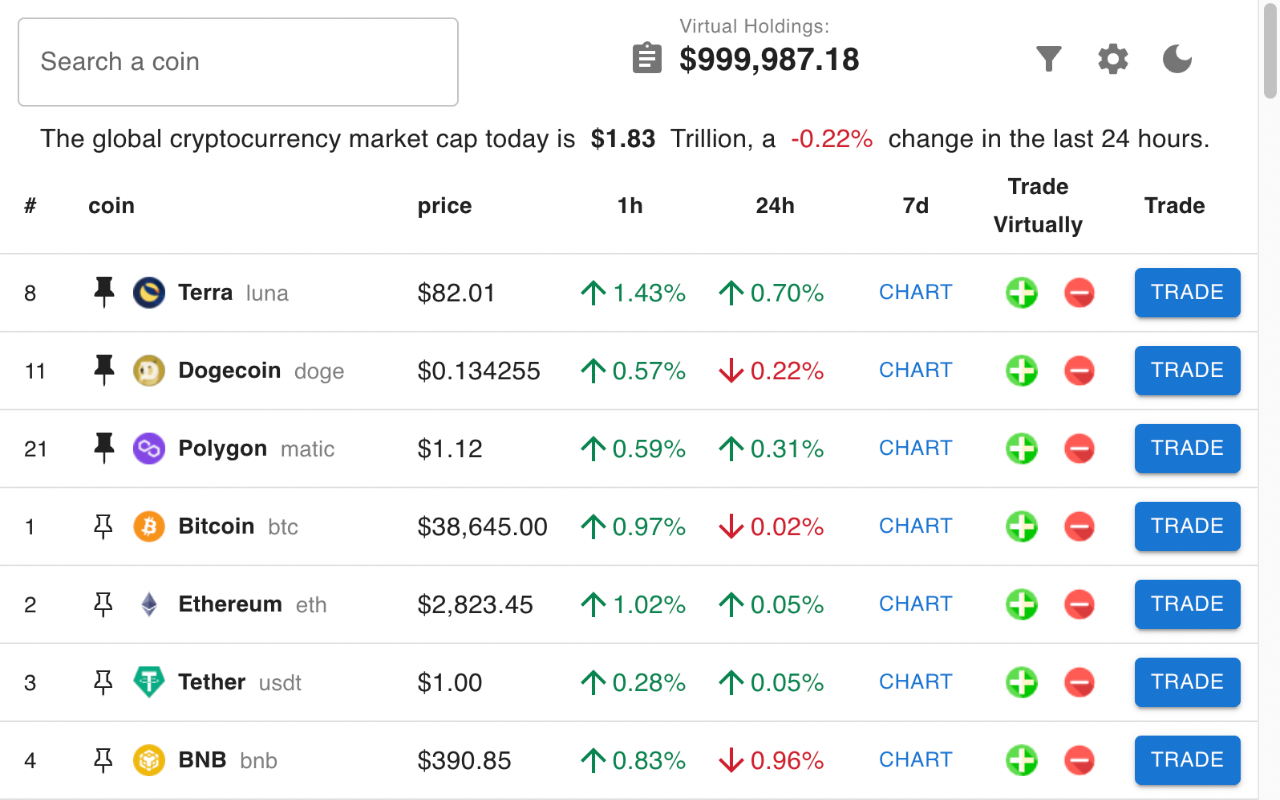Click TRADE button for Polygon
Viewport: 1280px width, 800px height.
coord(1187,449)
